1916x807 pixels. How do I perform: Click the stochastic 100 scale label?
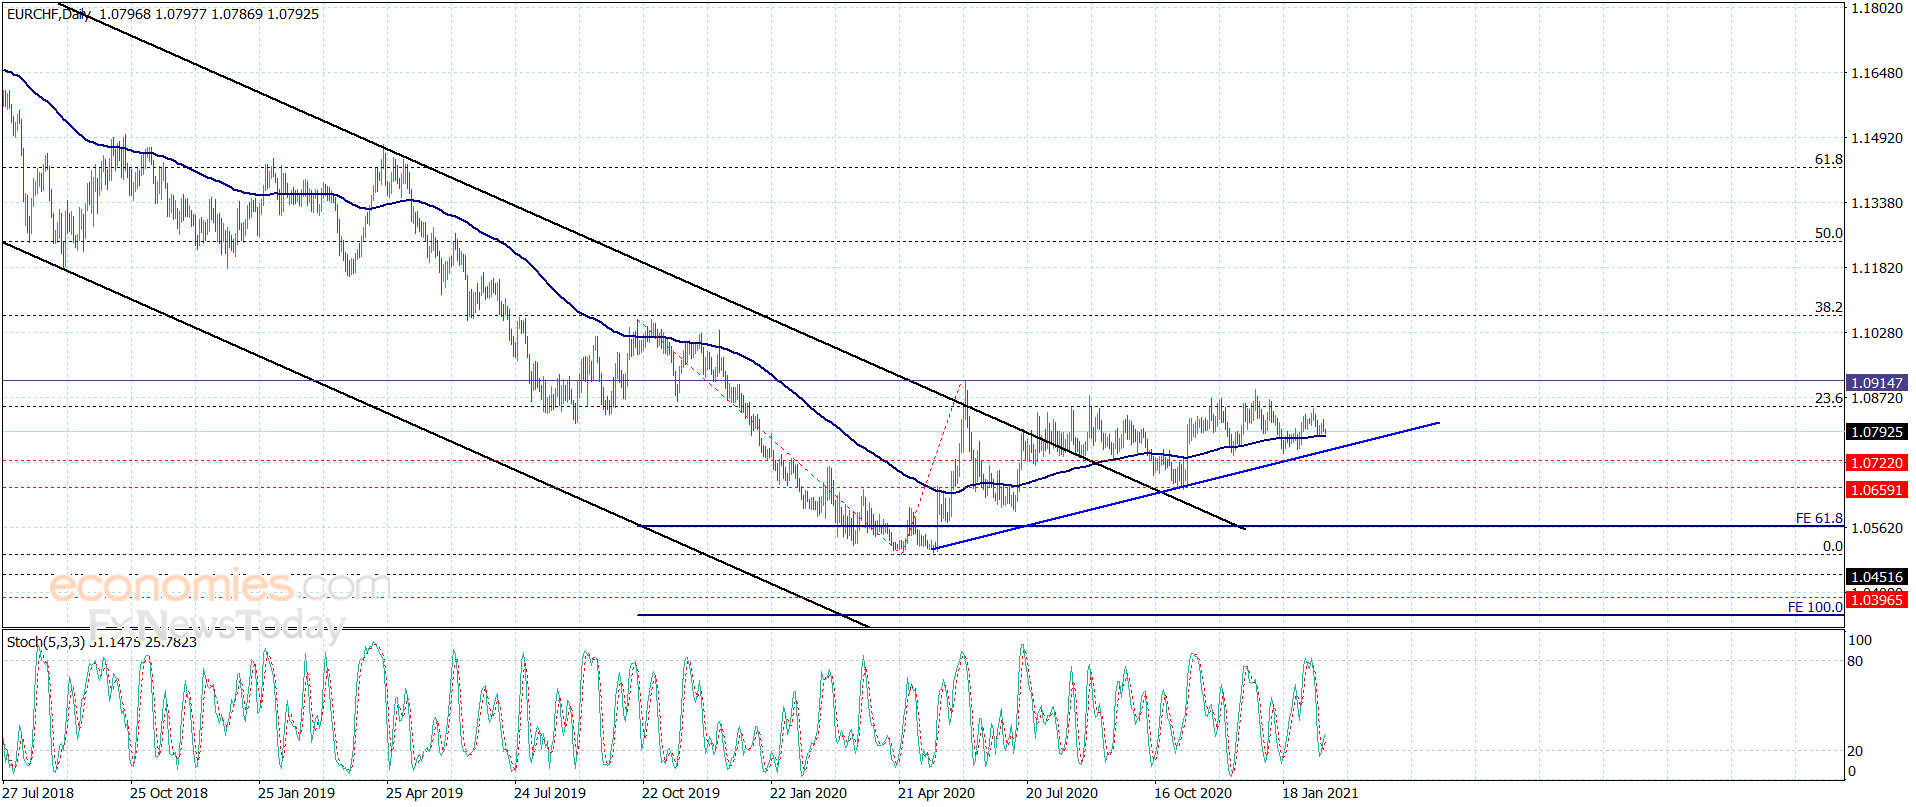point(1860,640)
